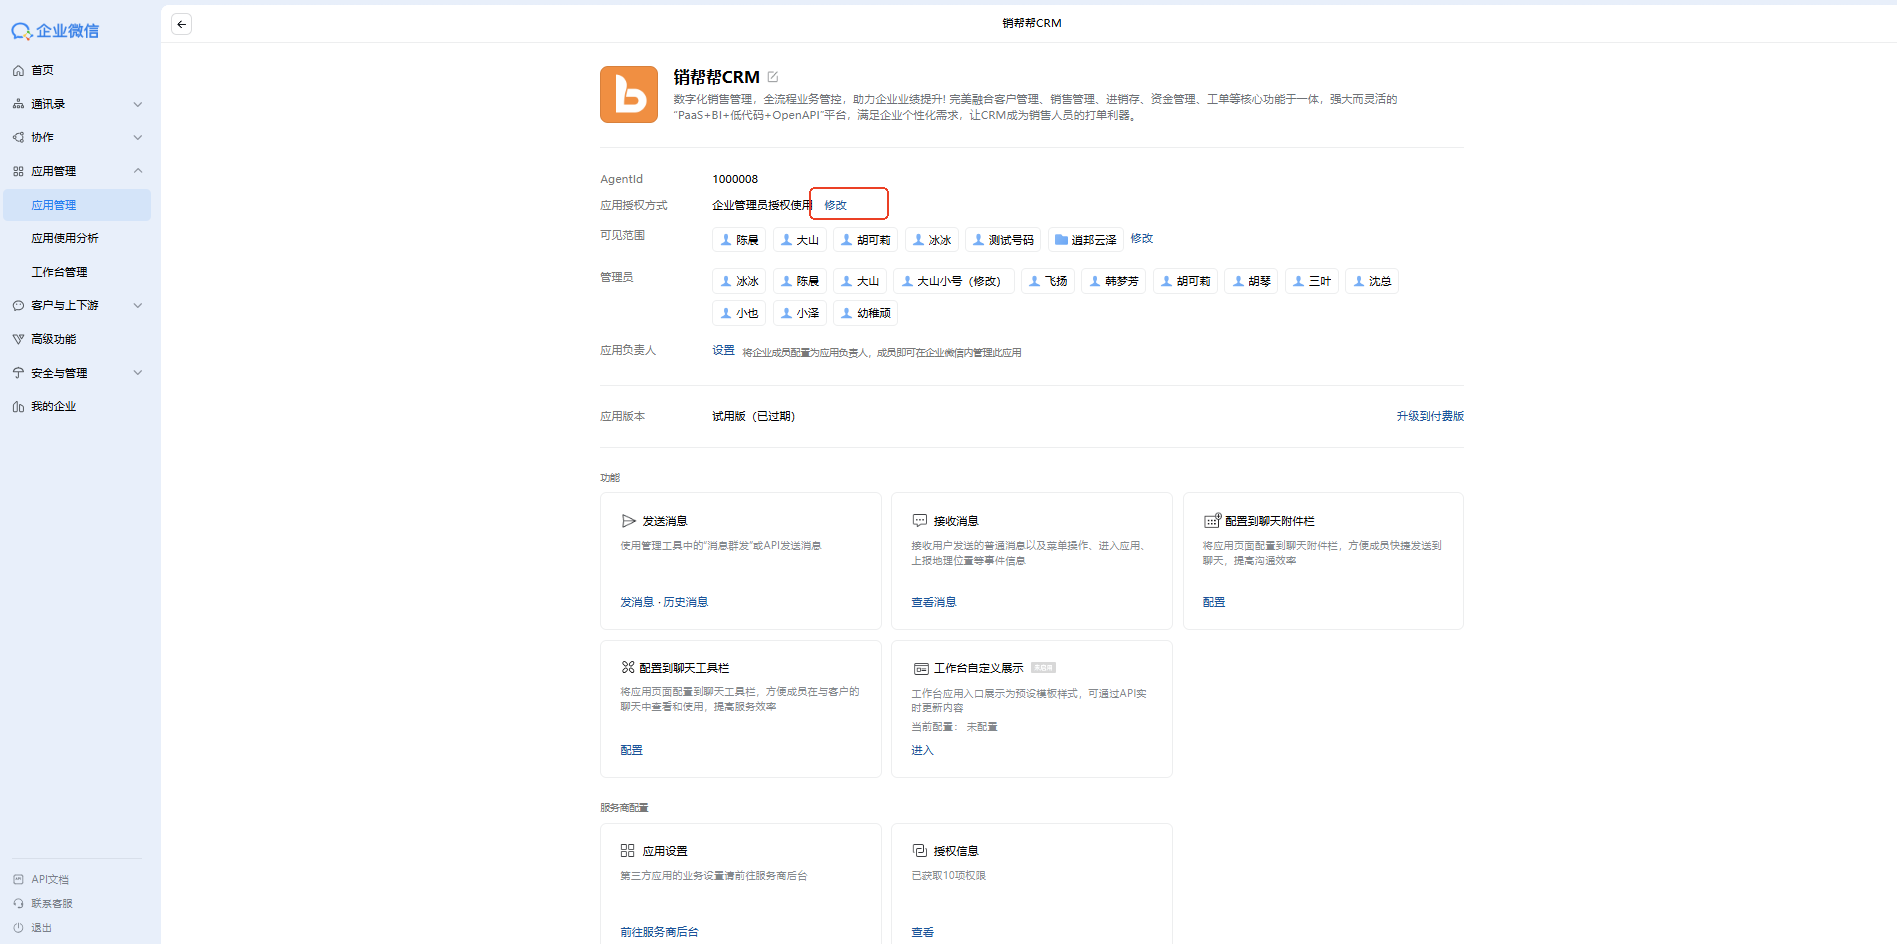
Task: Open the API文档 link in sidebar
Action: tap(49, 879)
